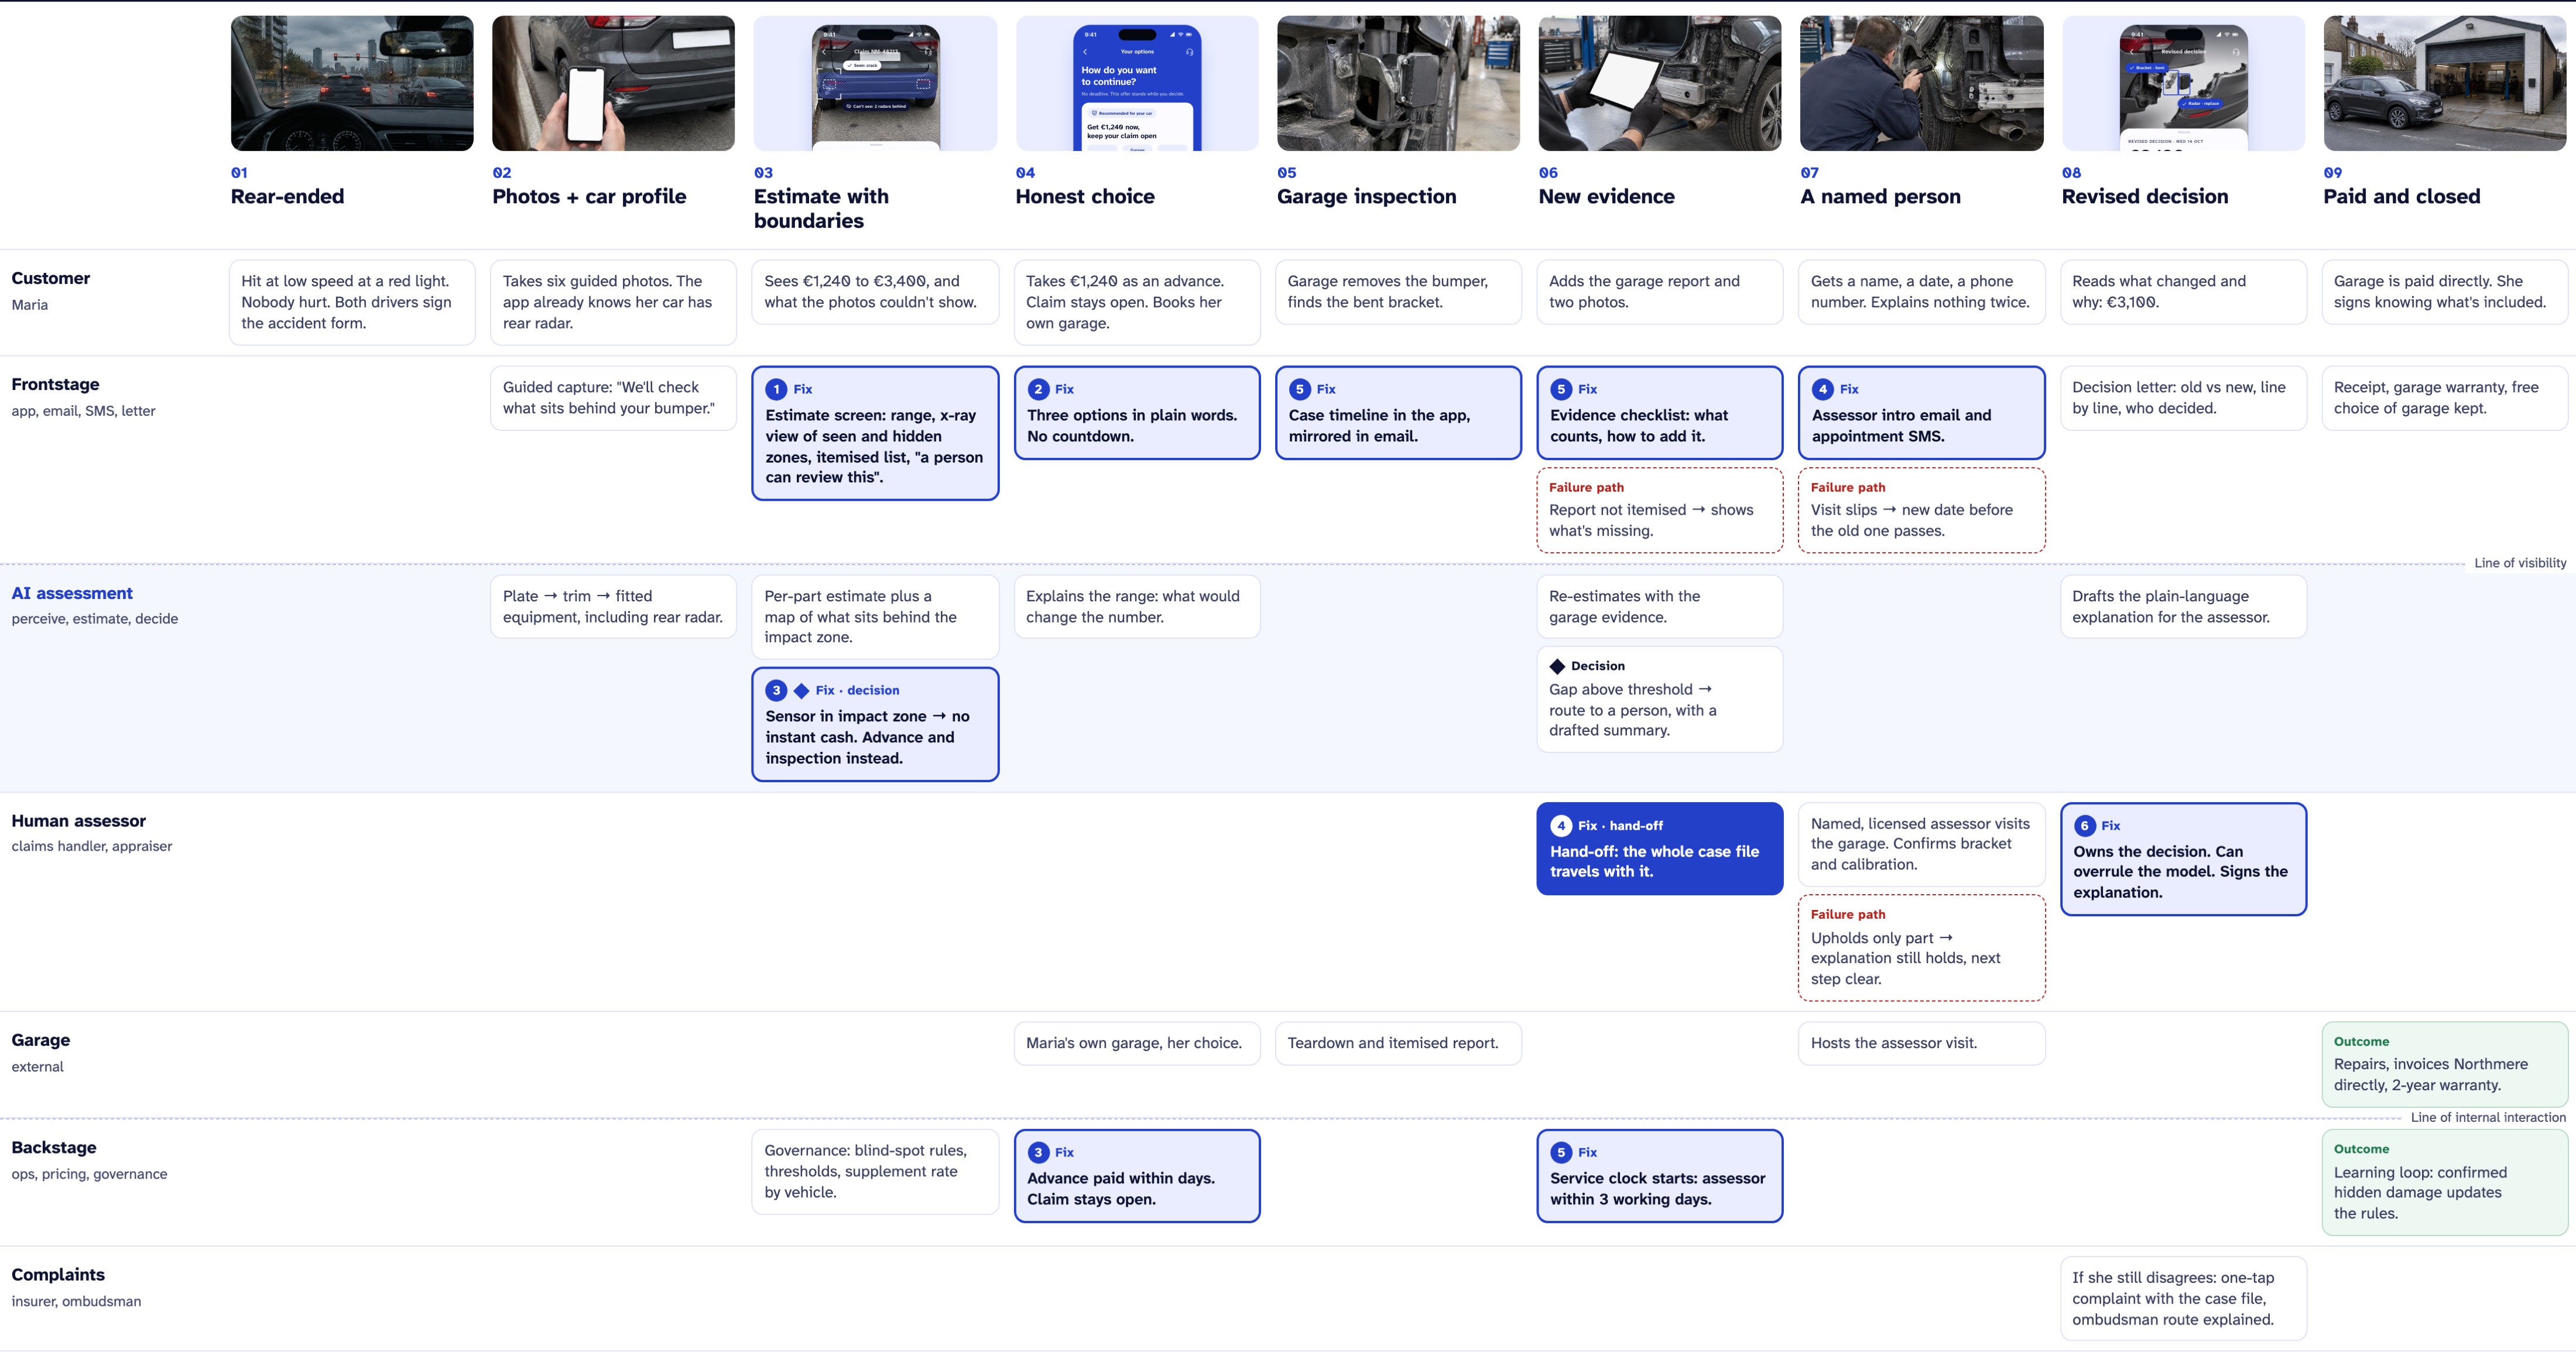Select the 'Human assessor' lane heading
This screenshot has height=1352, width=2576.
(78, 821)
